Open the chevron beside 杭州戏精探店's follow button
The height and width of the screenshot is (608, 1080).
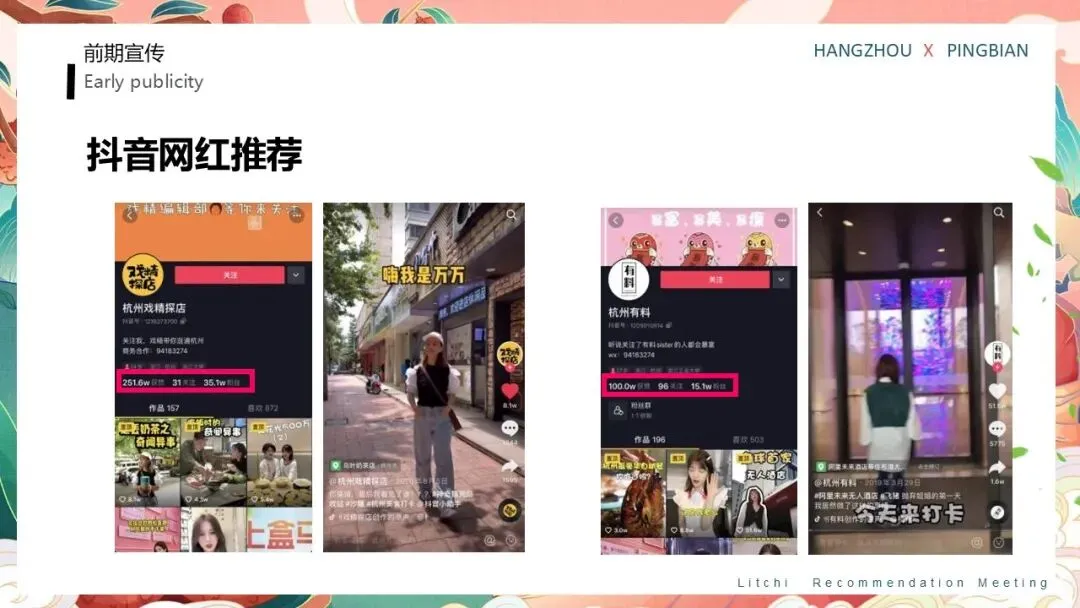tap(293, 272)
